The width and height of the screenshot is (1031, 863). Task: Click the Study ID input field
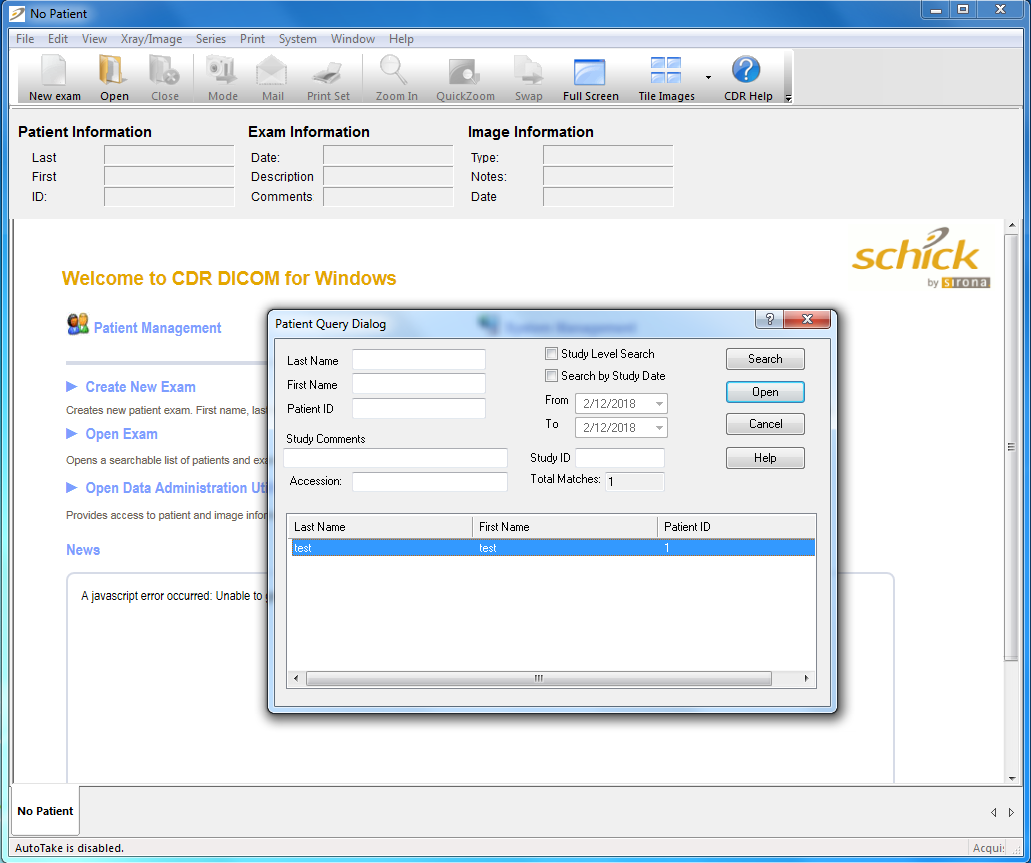coord(619,458)
